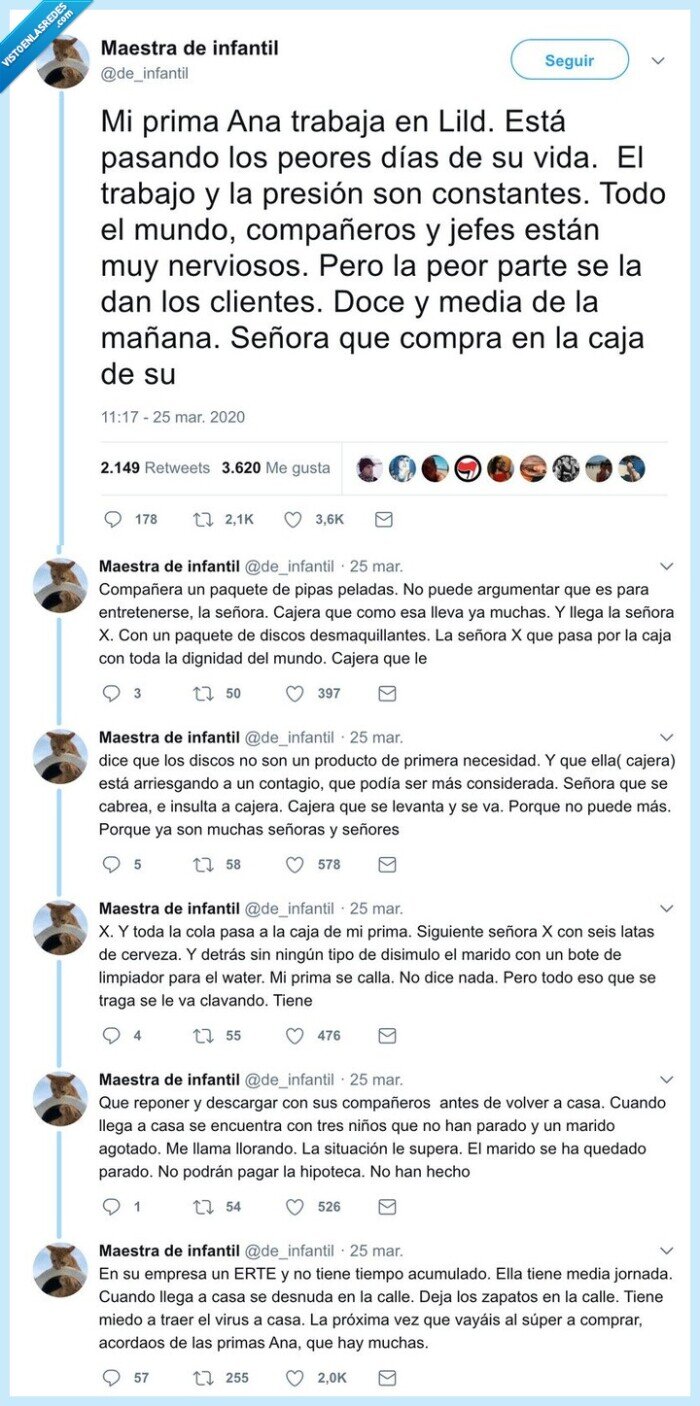Expand the chevron on the main tweet

pyautogui.click(x=657, y=59)
